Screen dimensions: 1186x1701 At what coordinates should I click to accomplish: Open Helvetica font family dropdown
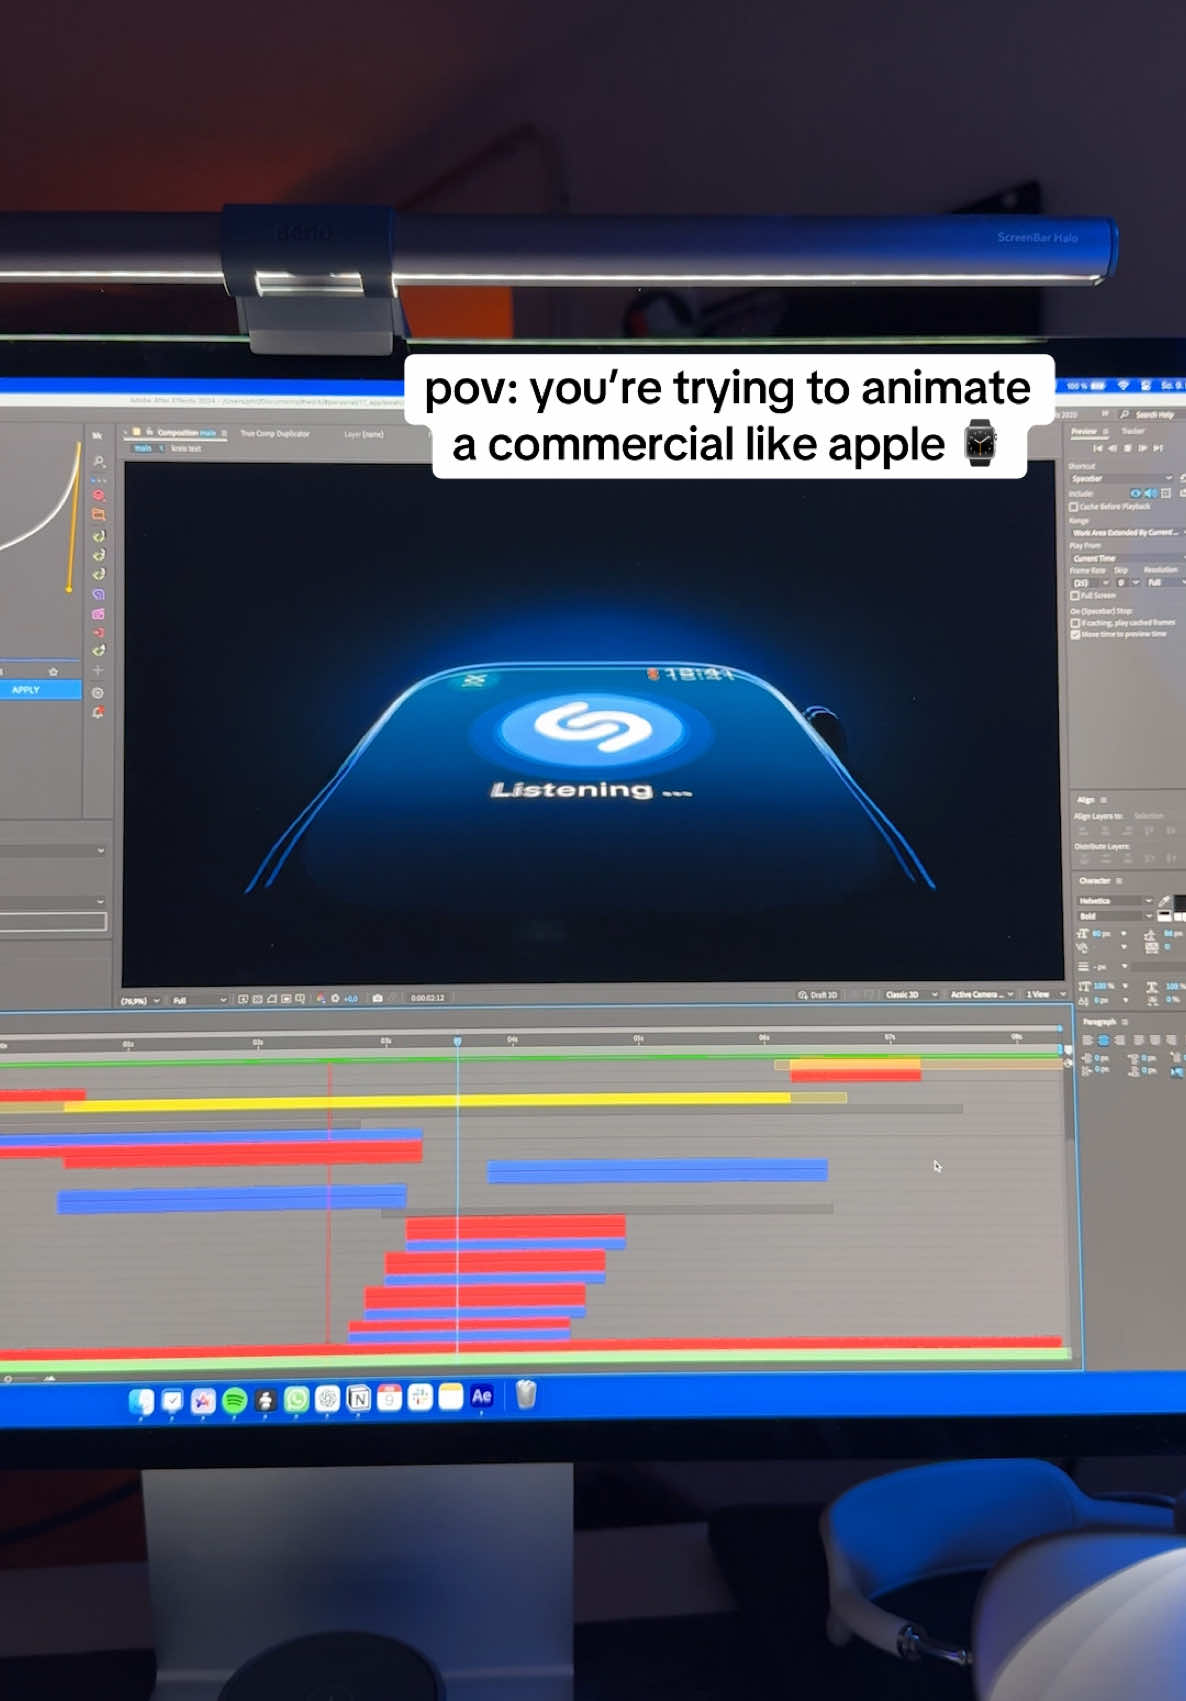[1115, 901]
